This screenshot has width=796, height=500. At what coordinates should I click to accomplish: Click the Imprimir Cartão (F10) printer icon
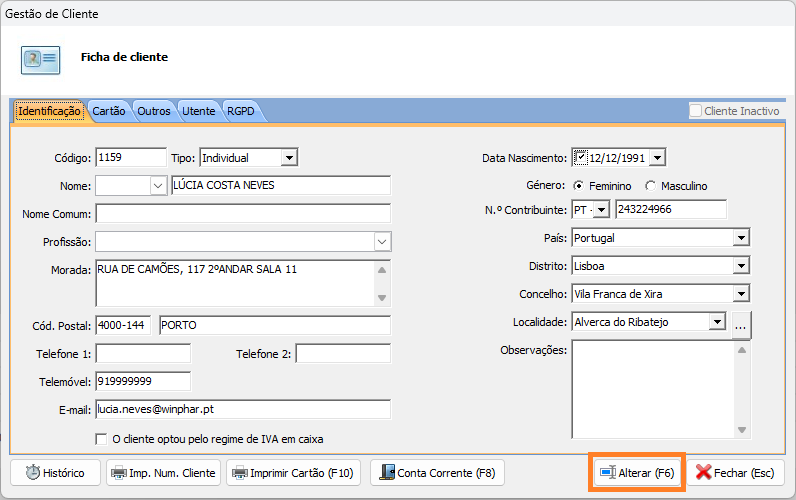pyautogui.click(x=239, y=473)
